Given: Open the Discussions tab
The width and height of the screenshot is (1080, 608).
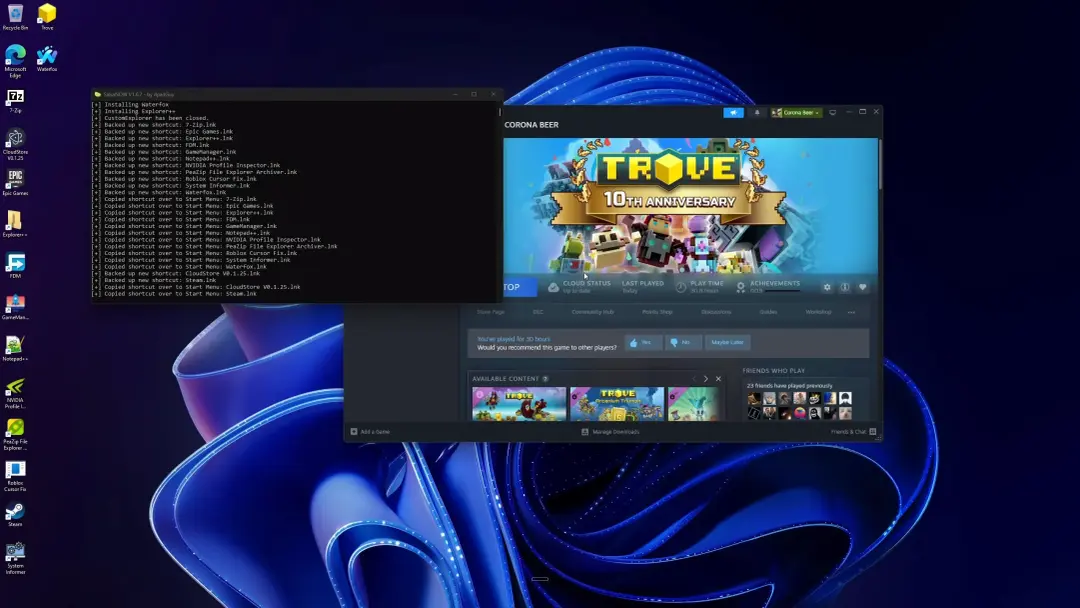Looking at the screenshot, I should click(716, 312).
